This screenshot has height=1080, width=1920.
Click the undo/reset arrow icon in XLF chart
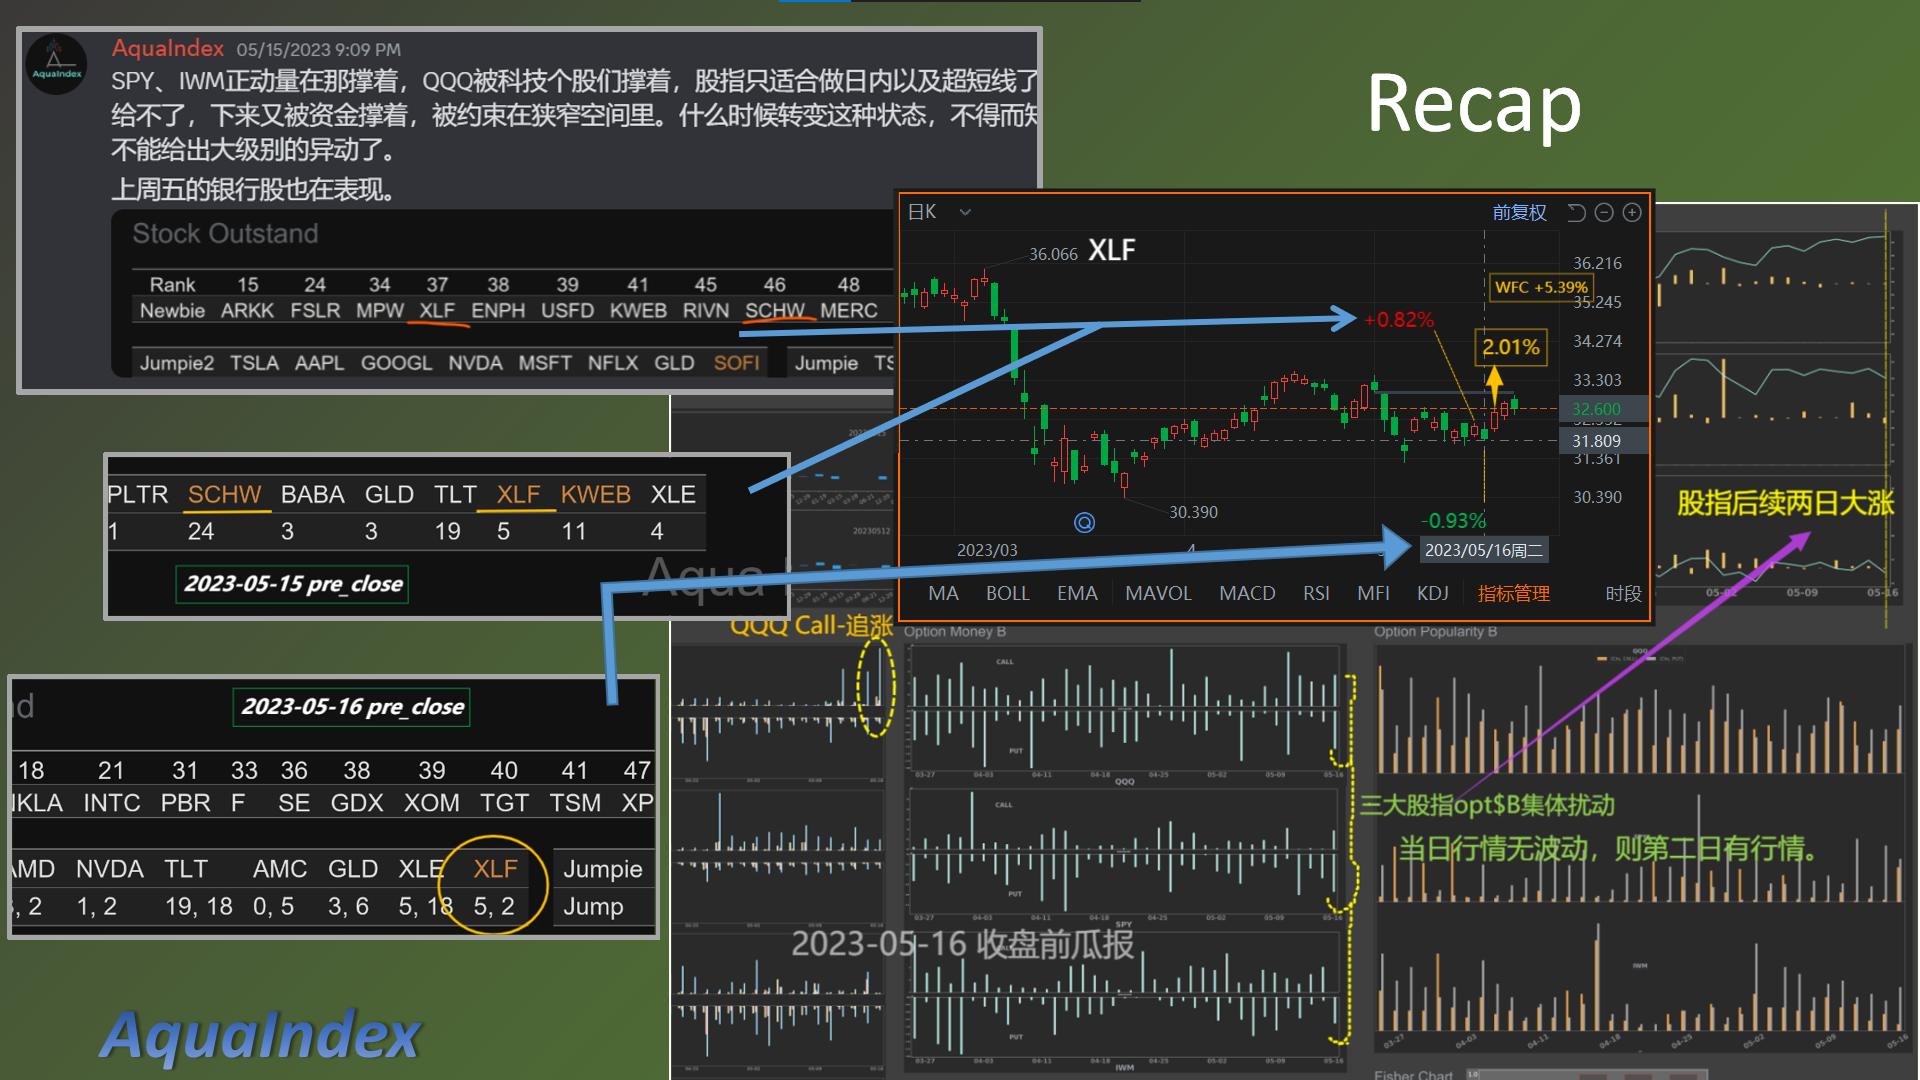tap(1576, 212)
